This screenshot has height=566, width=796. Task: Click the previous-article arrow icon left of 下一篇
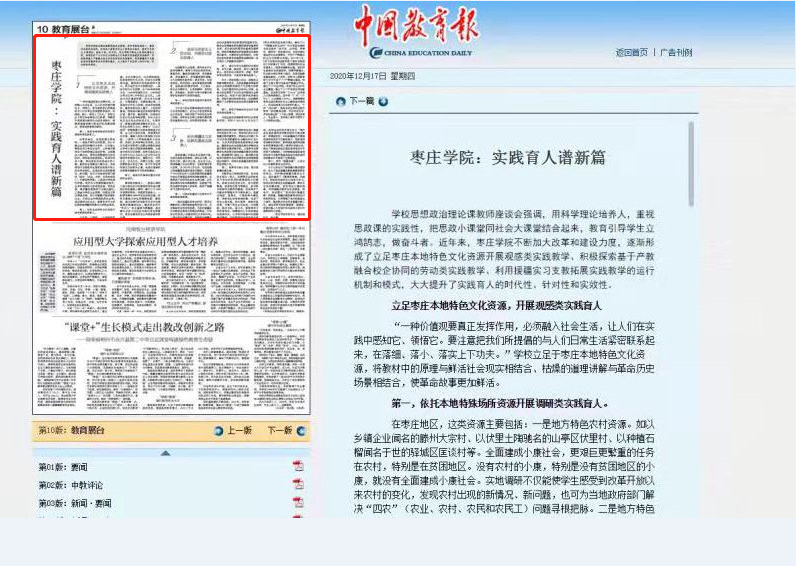click(340, 101)
